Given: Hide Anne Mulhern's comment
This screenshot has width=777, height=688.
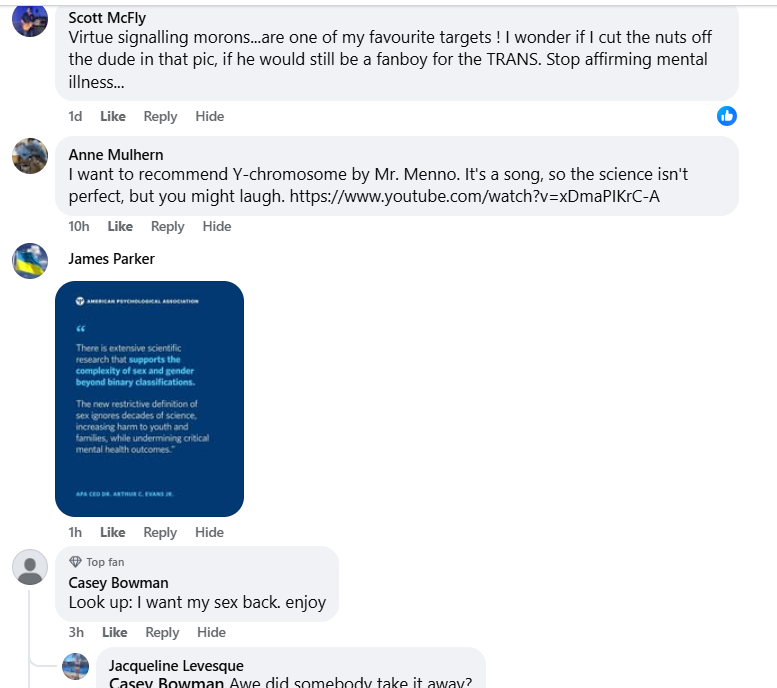Looking at the screenshot, I should click(217, 226).
